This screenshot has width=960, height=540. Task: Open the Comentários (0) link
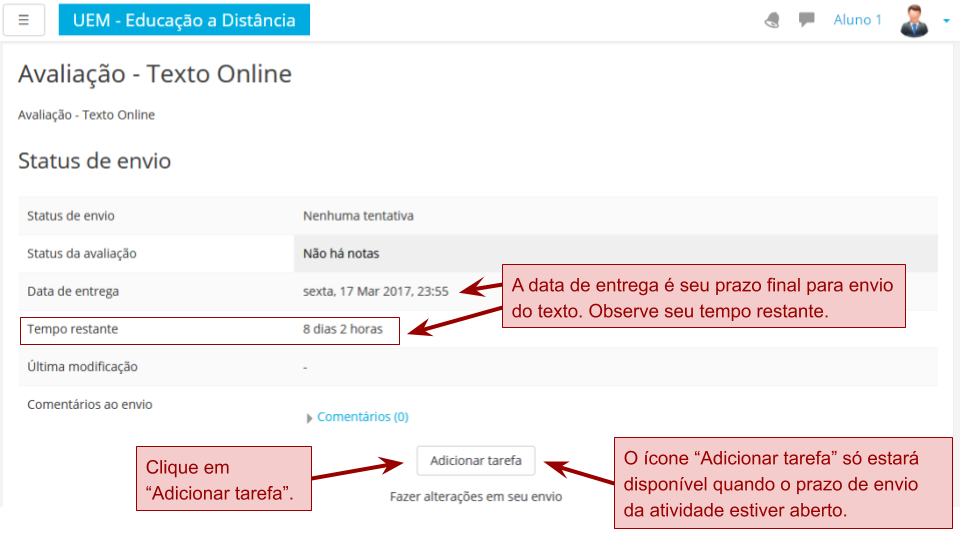tap(362, 417)
